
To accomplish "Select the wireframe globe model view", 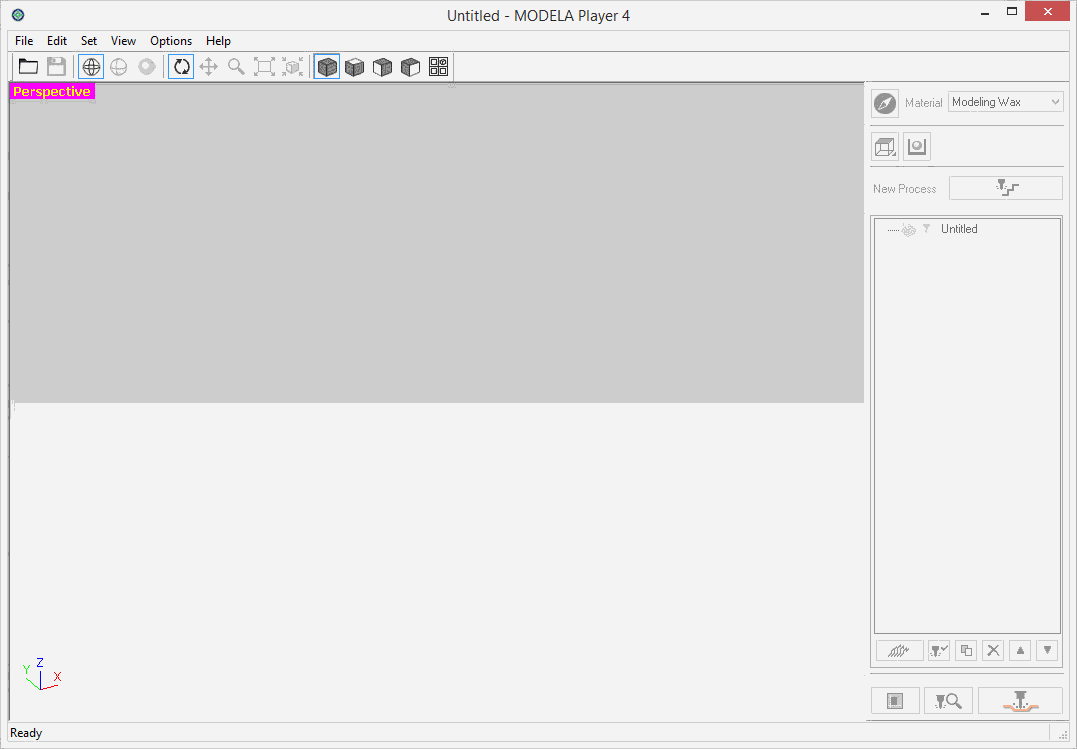I will 91,67.
